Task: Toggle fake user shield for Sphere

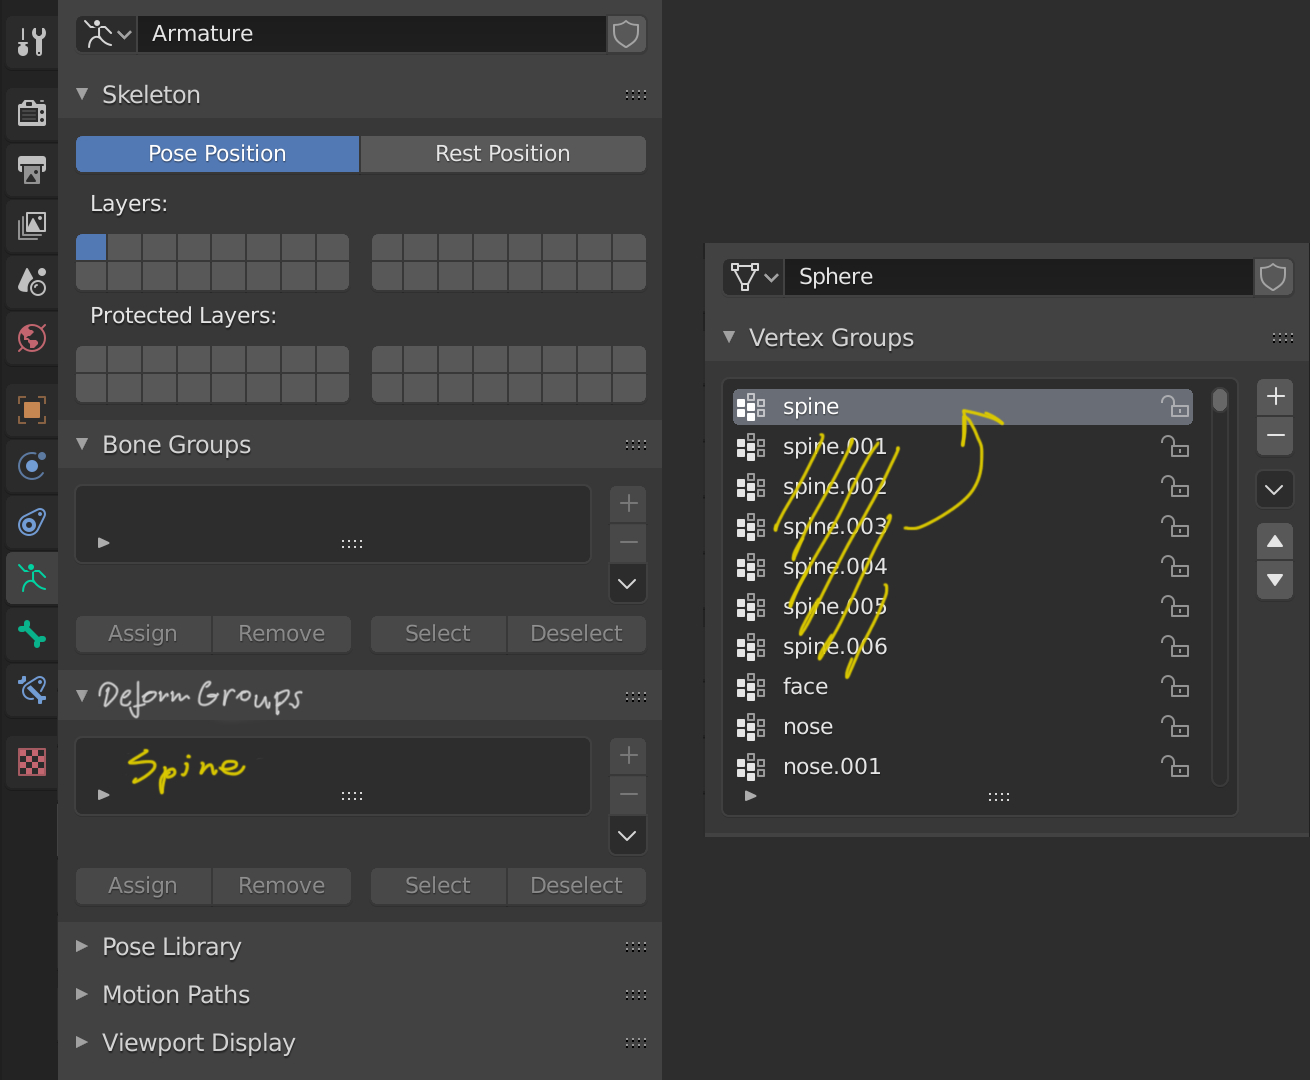Action: 1273,277
